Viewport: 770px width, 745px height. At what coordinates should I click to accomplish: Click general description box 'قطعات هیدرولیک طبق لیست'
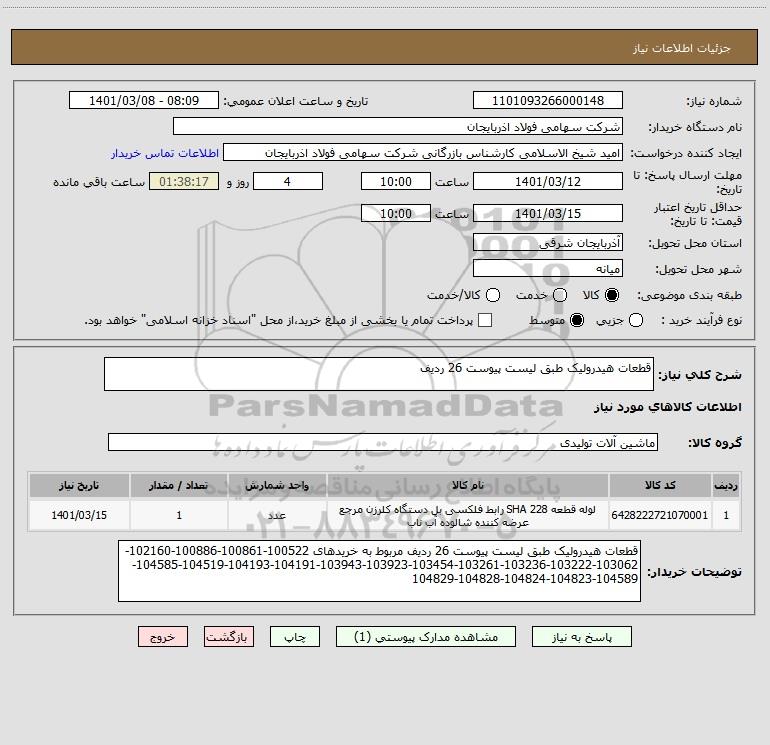click(x=379, y=374)
